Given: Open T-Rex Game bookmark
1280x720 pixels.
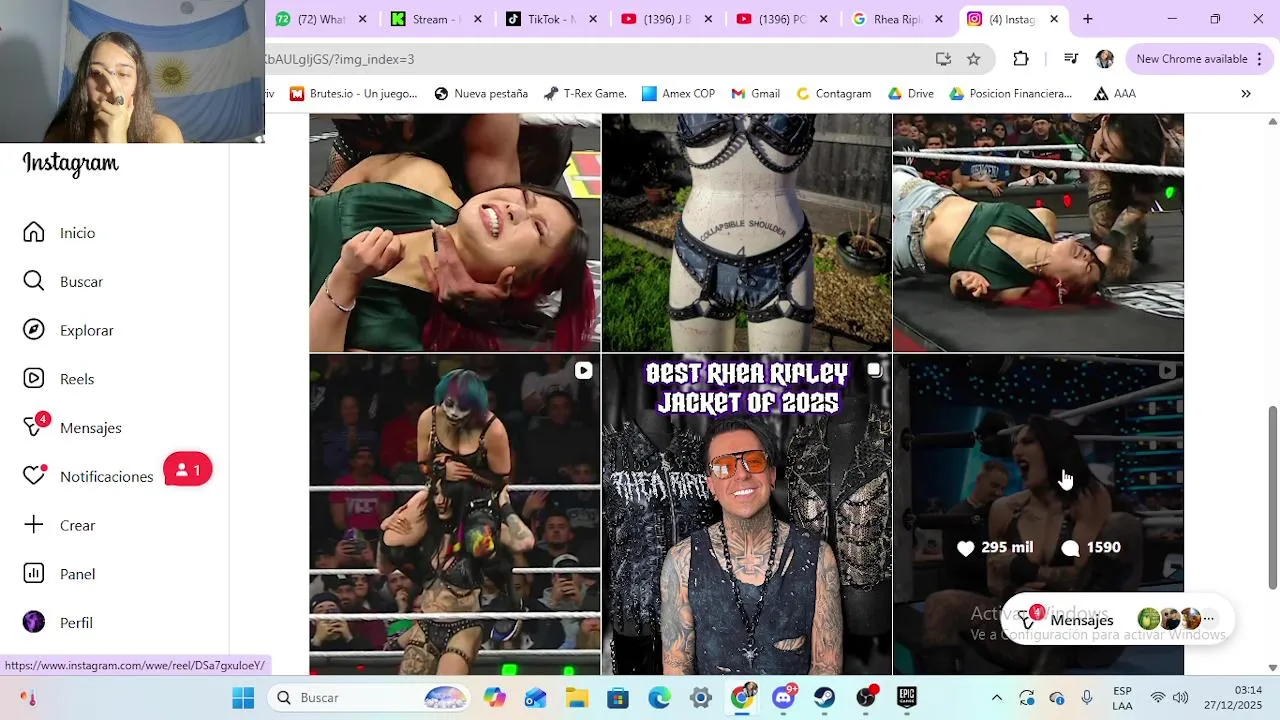Looking at the screenshot, I should click(x=585, y=93).
